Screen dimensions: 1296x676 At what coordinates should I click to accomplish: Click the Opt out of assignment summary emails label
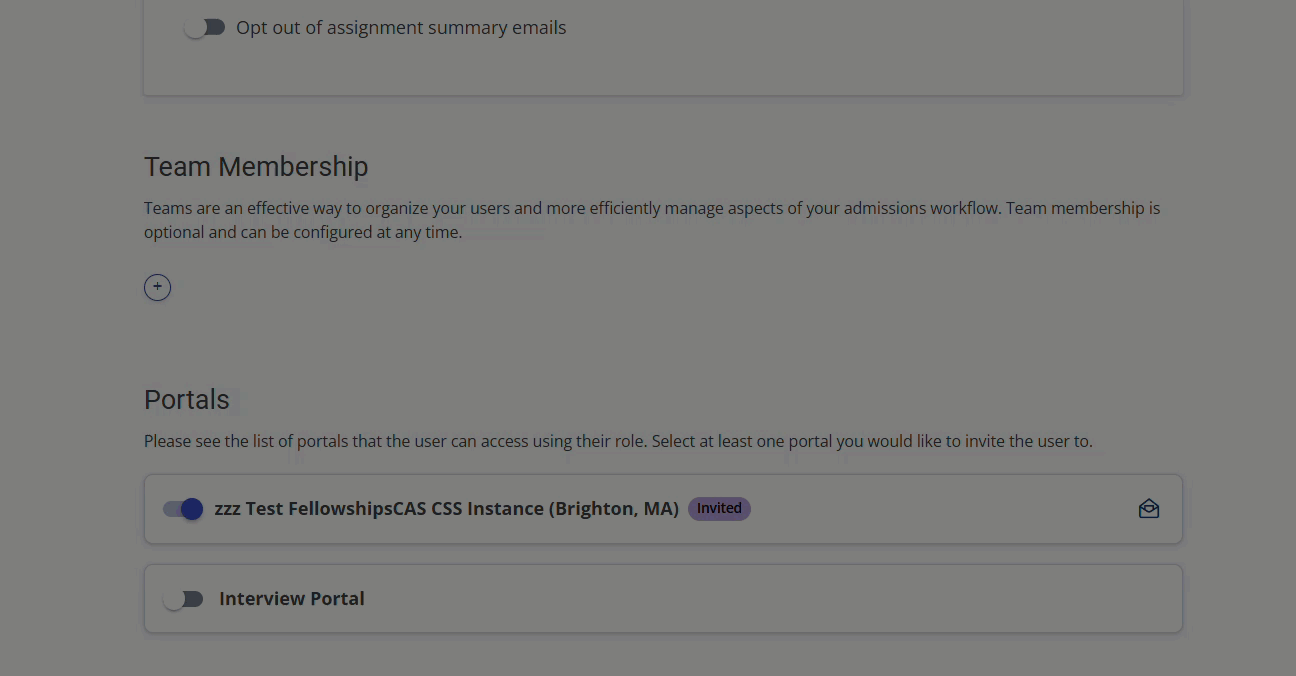(x=399, y=27)
